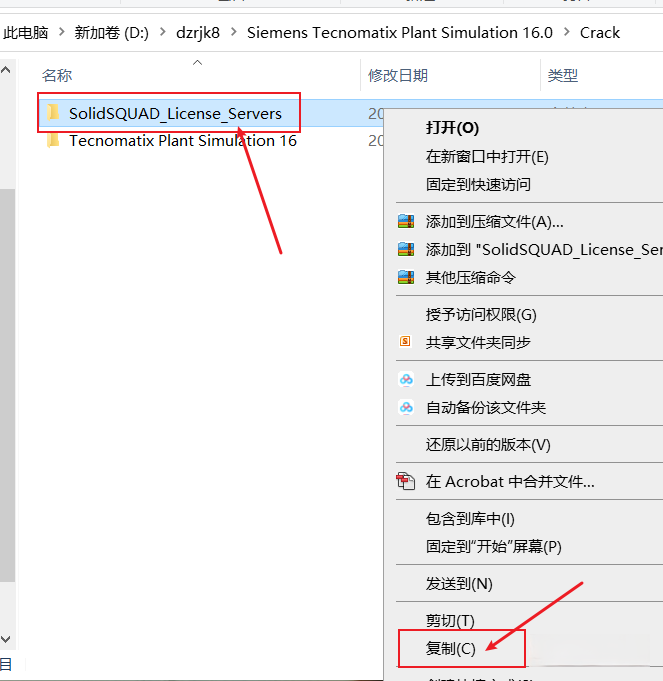Choose 添加到 "SolidSQUAD_License_Ser…" archive entry

[544, 250]
